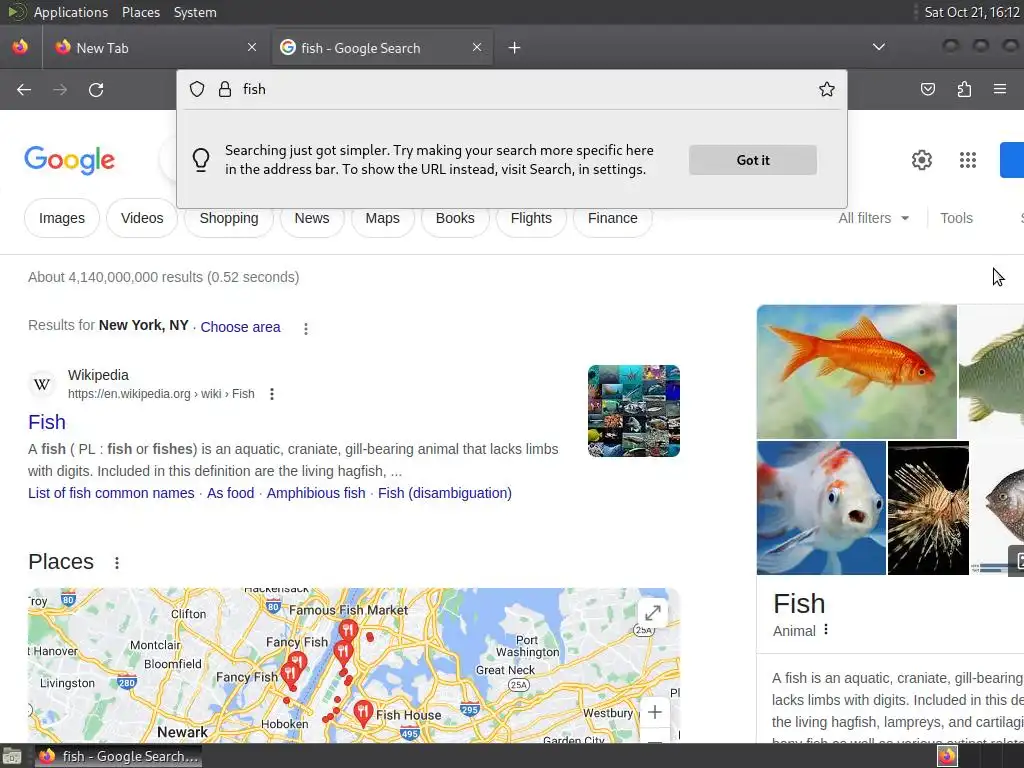The image size is (1024, 768).
Task: Open the Tools options
Action: coord(956,218)
